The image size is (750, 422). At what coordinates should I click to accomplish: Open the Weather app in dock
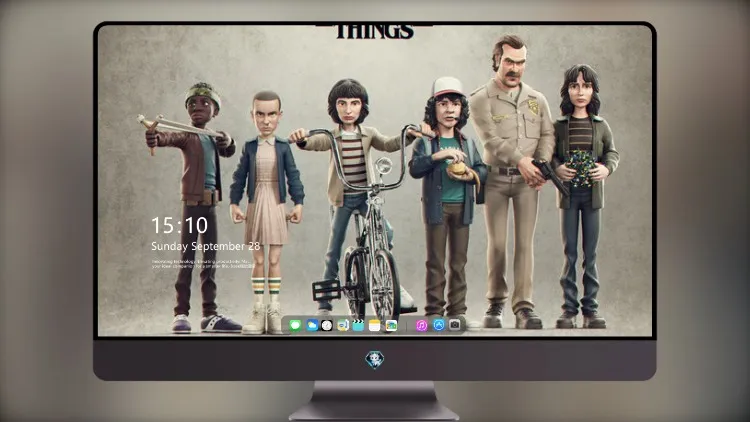(x=312, y=325)
